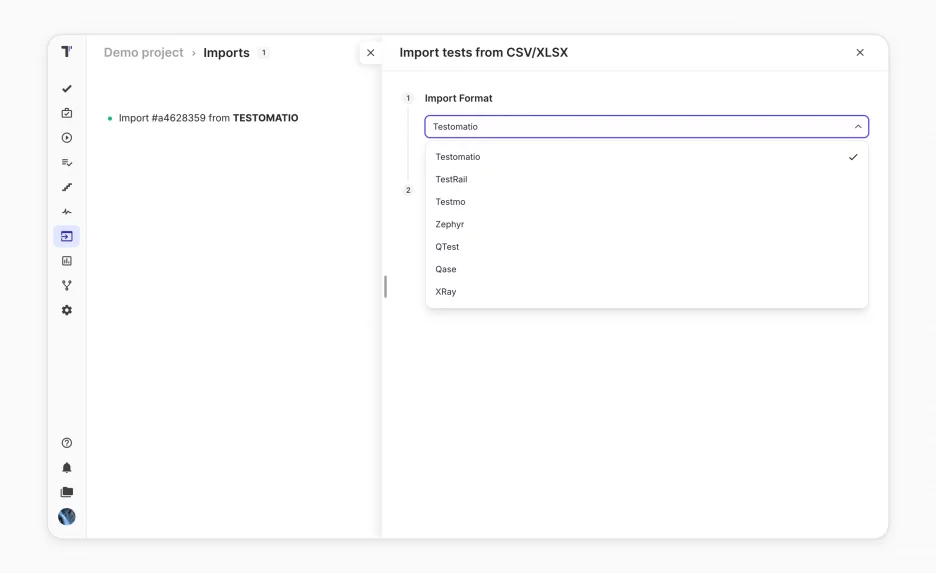Open Settings gear in sidebar
Viewport: 936px width, 573px height.
point(67,310)
